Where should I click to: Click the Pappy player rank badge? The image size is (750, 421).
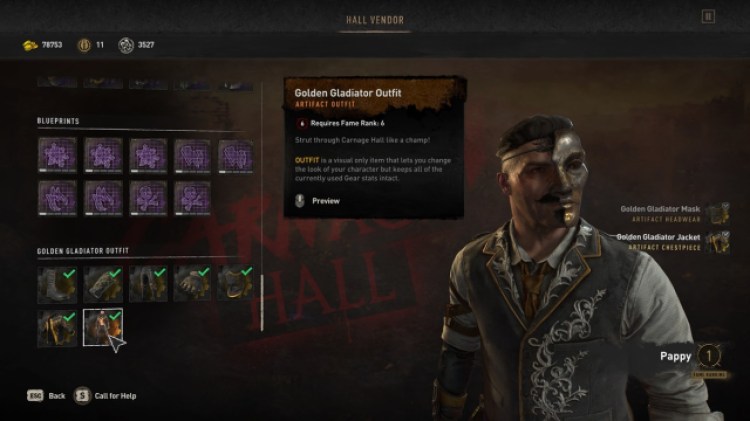(709, 356)
